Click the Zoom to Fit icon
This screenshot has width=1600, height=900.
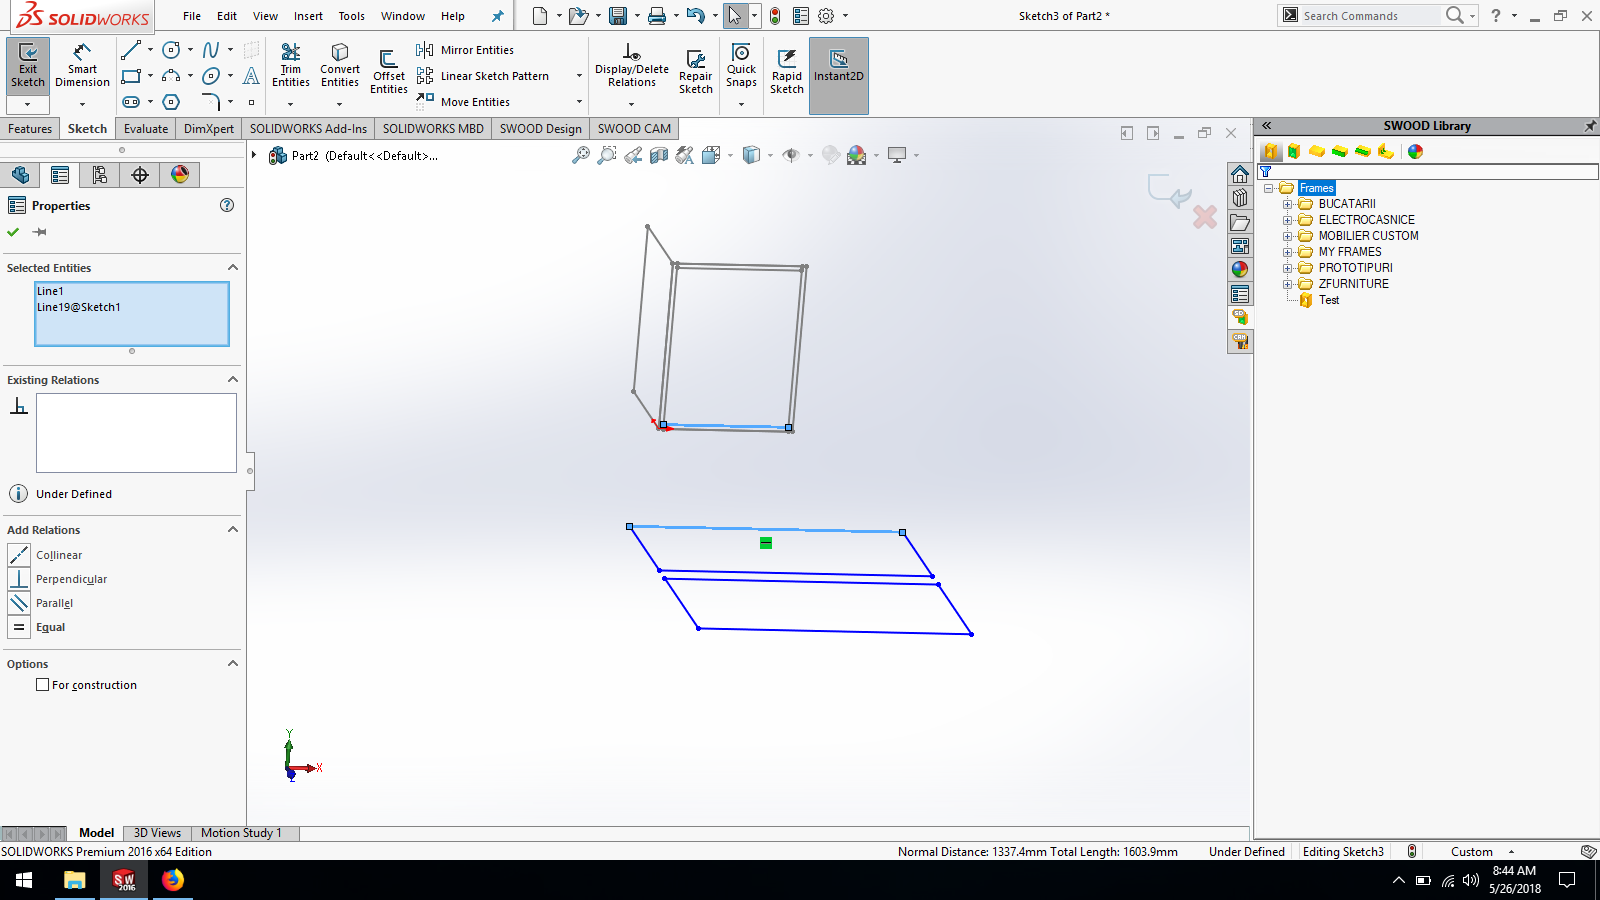tap(581, 155)
